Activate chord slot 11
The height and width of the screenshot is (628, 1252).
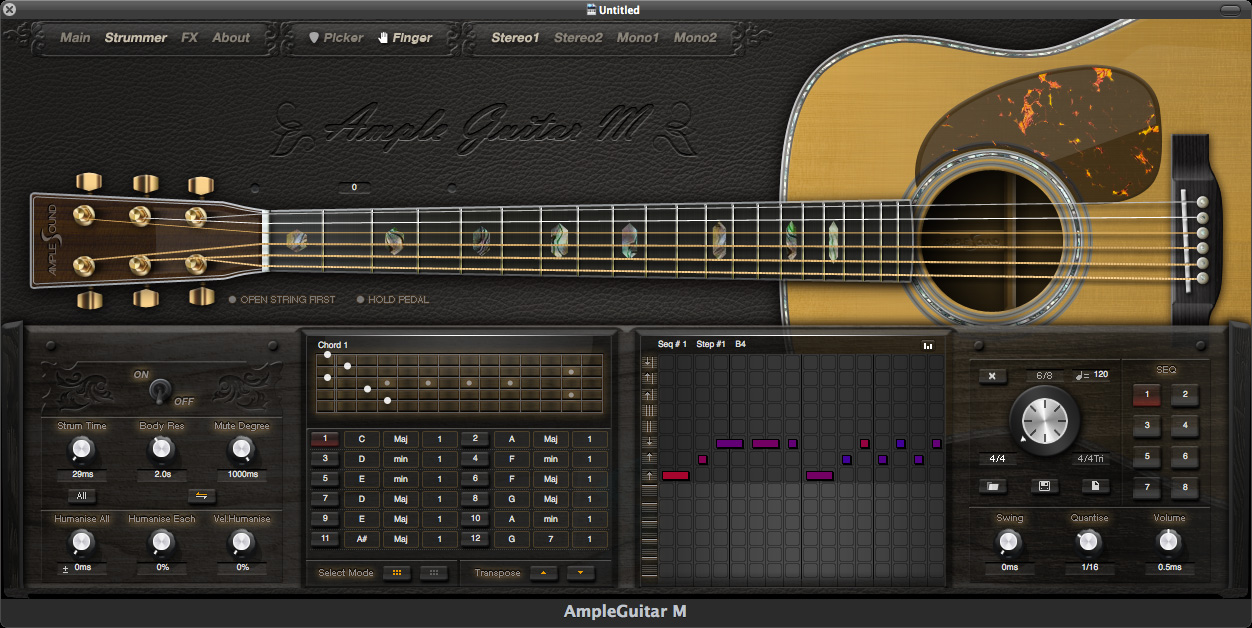325,539
